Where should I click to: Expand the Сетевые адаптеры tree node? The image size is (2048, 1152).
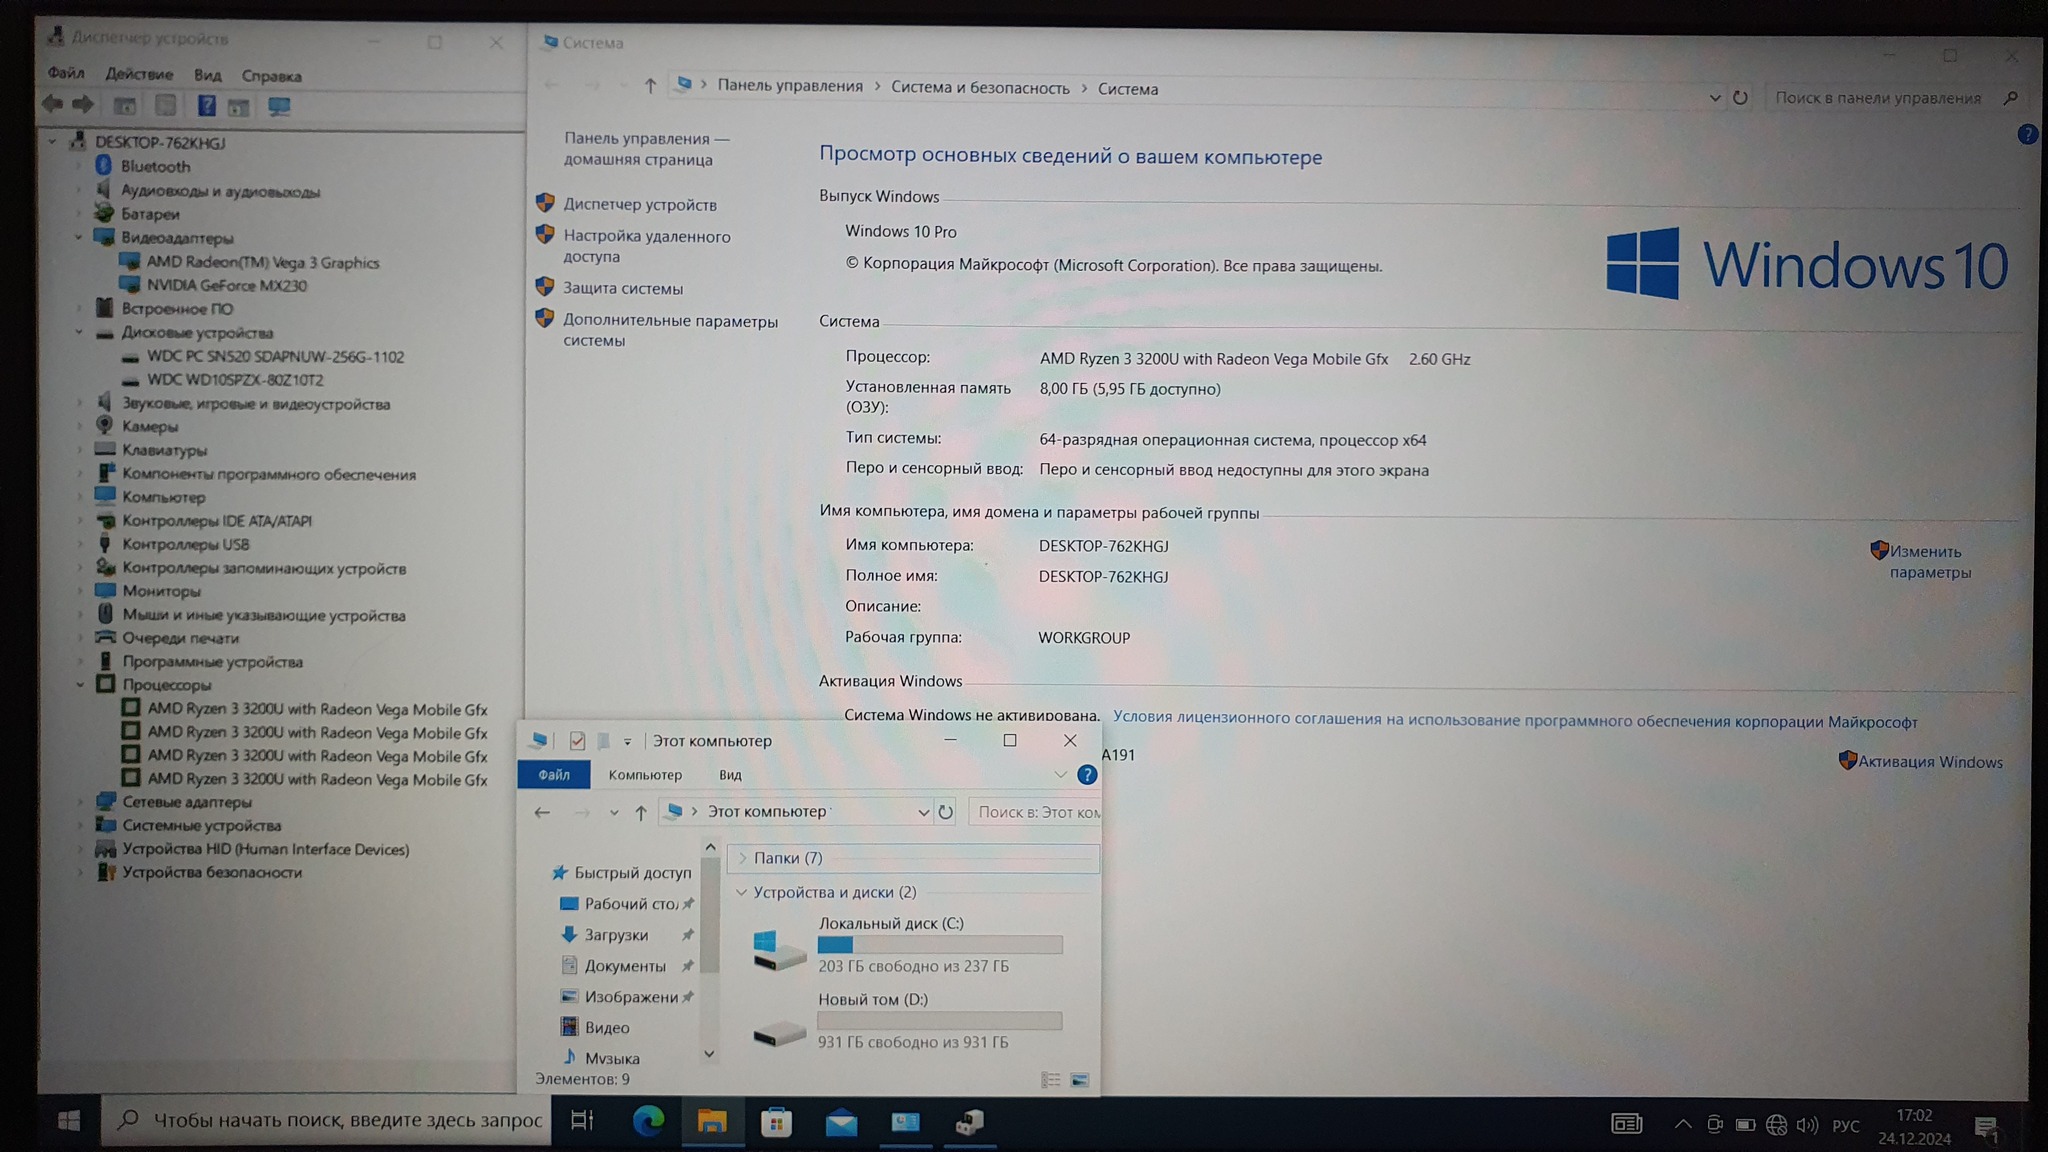(x=79, y=802)
